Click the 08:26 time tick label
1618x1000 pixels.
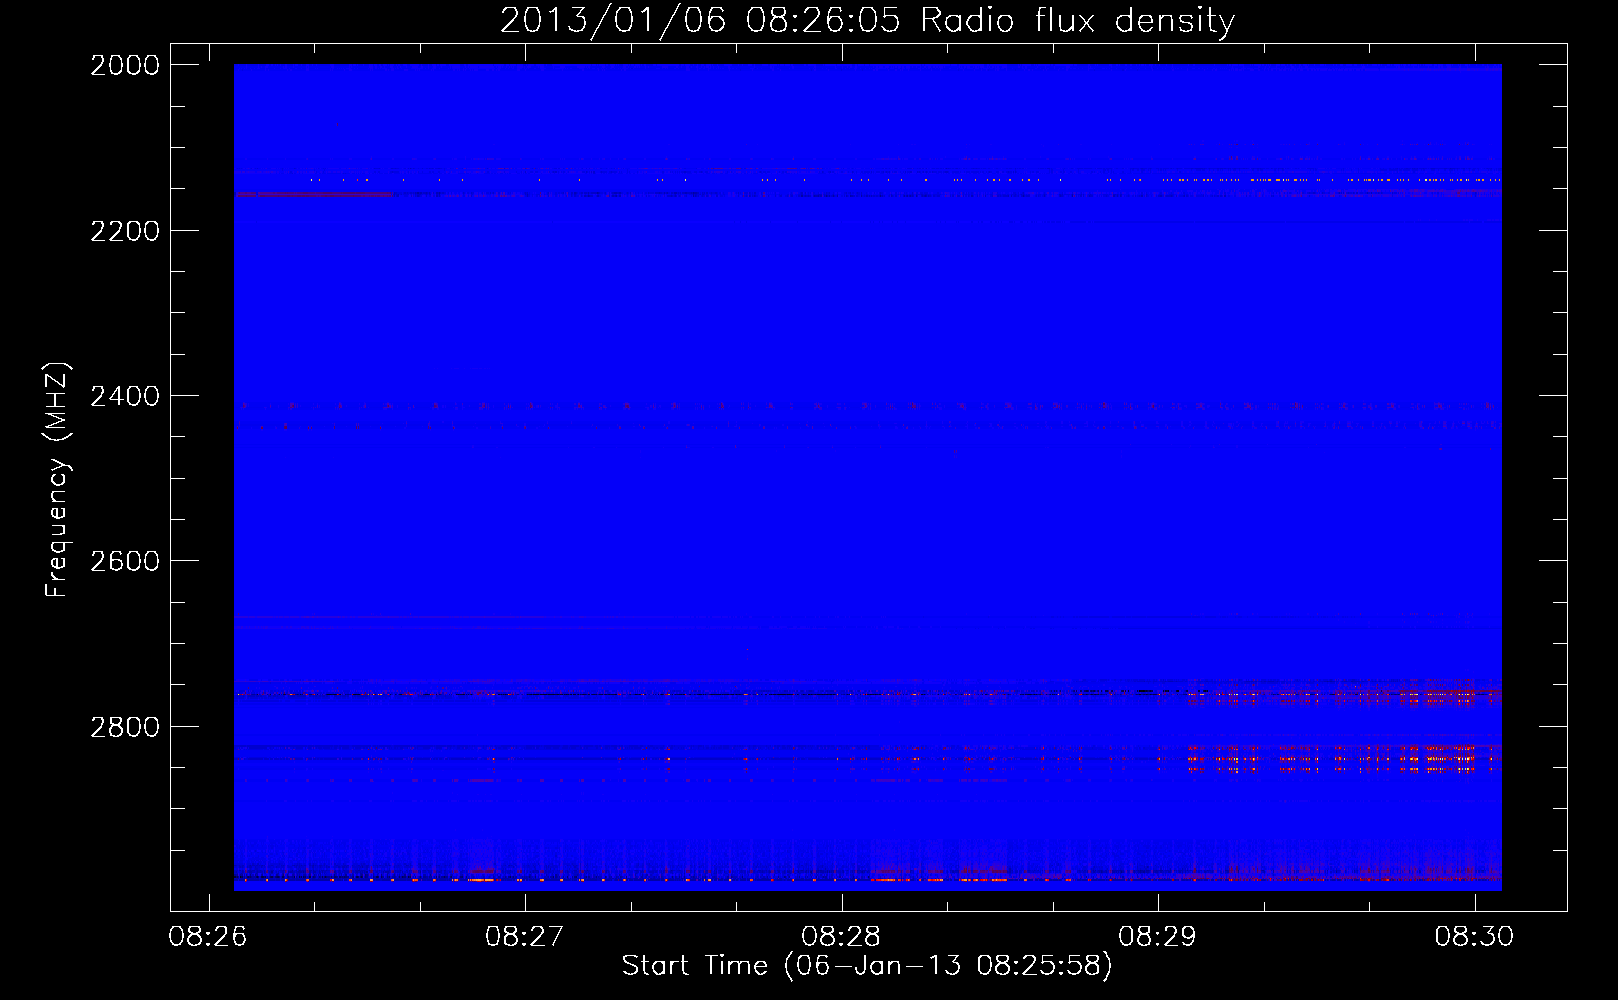point(208,937)
